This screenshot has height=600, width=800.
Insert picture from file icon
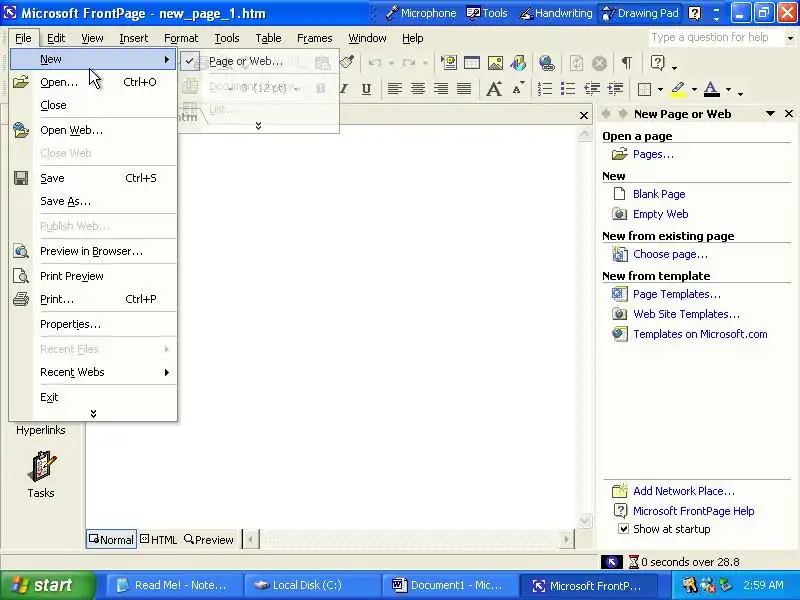495,63
